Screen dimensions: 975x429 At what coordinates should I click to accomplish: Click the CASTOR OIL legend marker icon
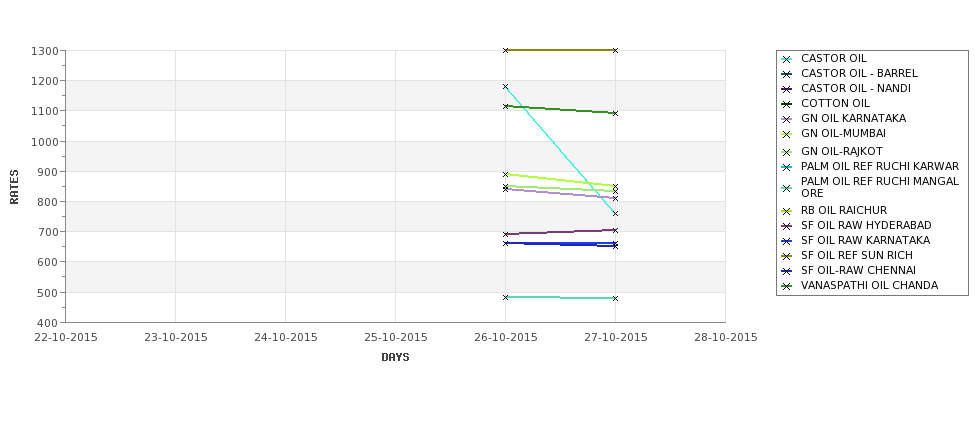[x=787, y=59]
